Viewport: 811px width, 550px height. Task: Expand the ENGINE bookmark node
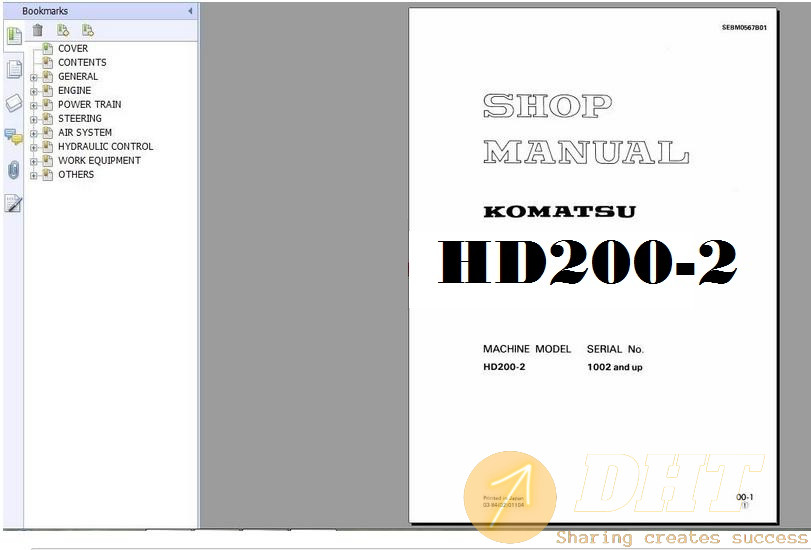click(34, 92)
